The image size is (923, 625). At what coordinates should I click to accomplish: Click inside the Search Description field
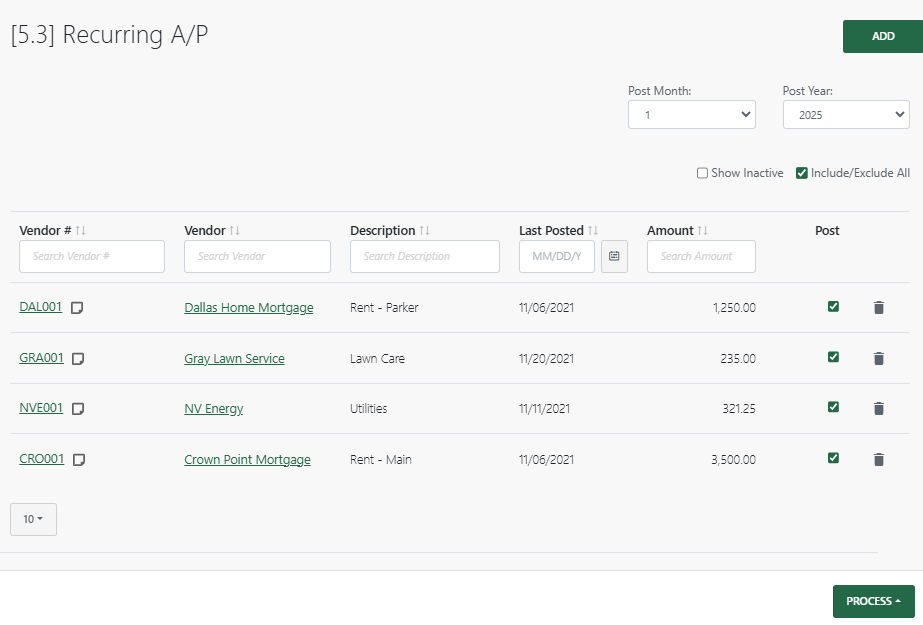click(424, 256)
